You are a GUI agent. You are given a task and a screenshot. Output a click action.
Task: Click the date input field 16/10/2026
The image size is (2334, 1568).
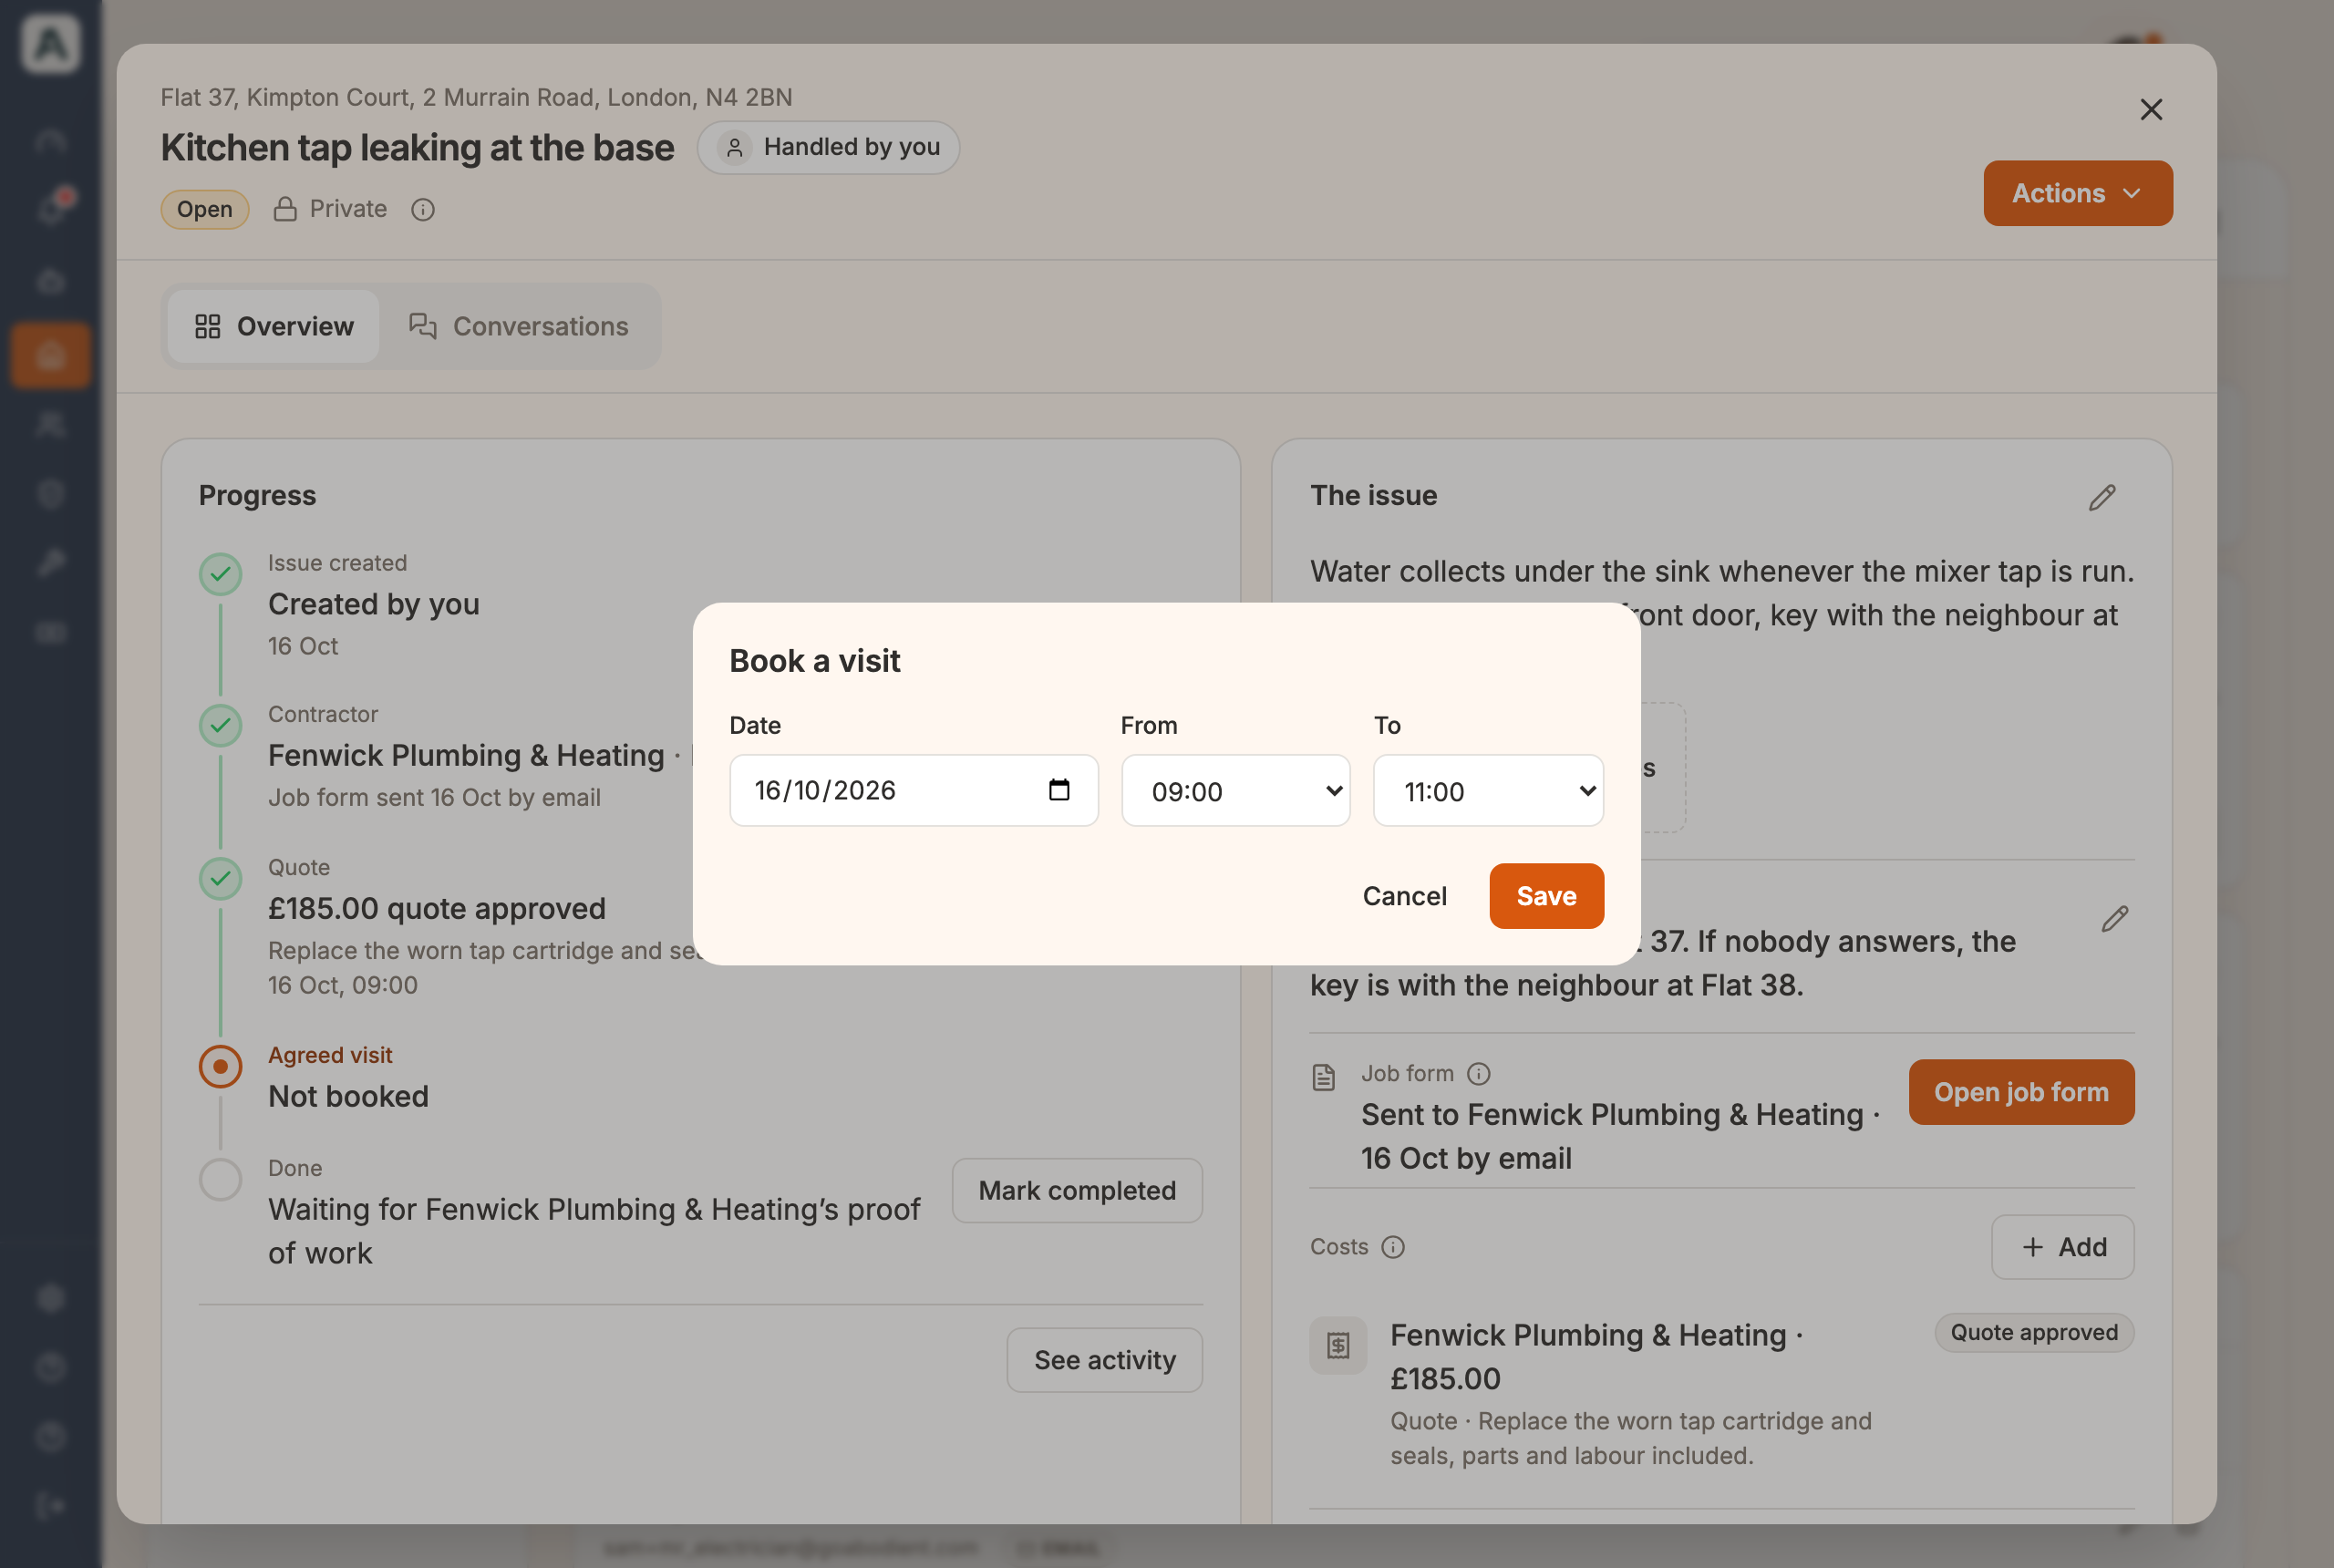[913, 791]
